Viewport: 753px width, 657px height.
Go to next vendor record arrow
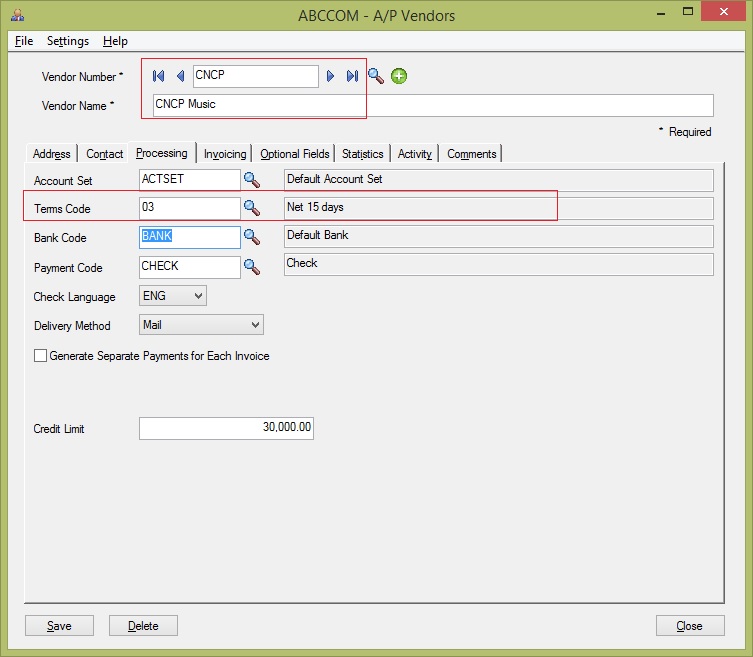(x=331, y=76)
